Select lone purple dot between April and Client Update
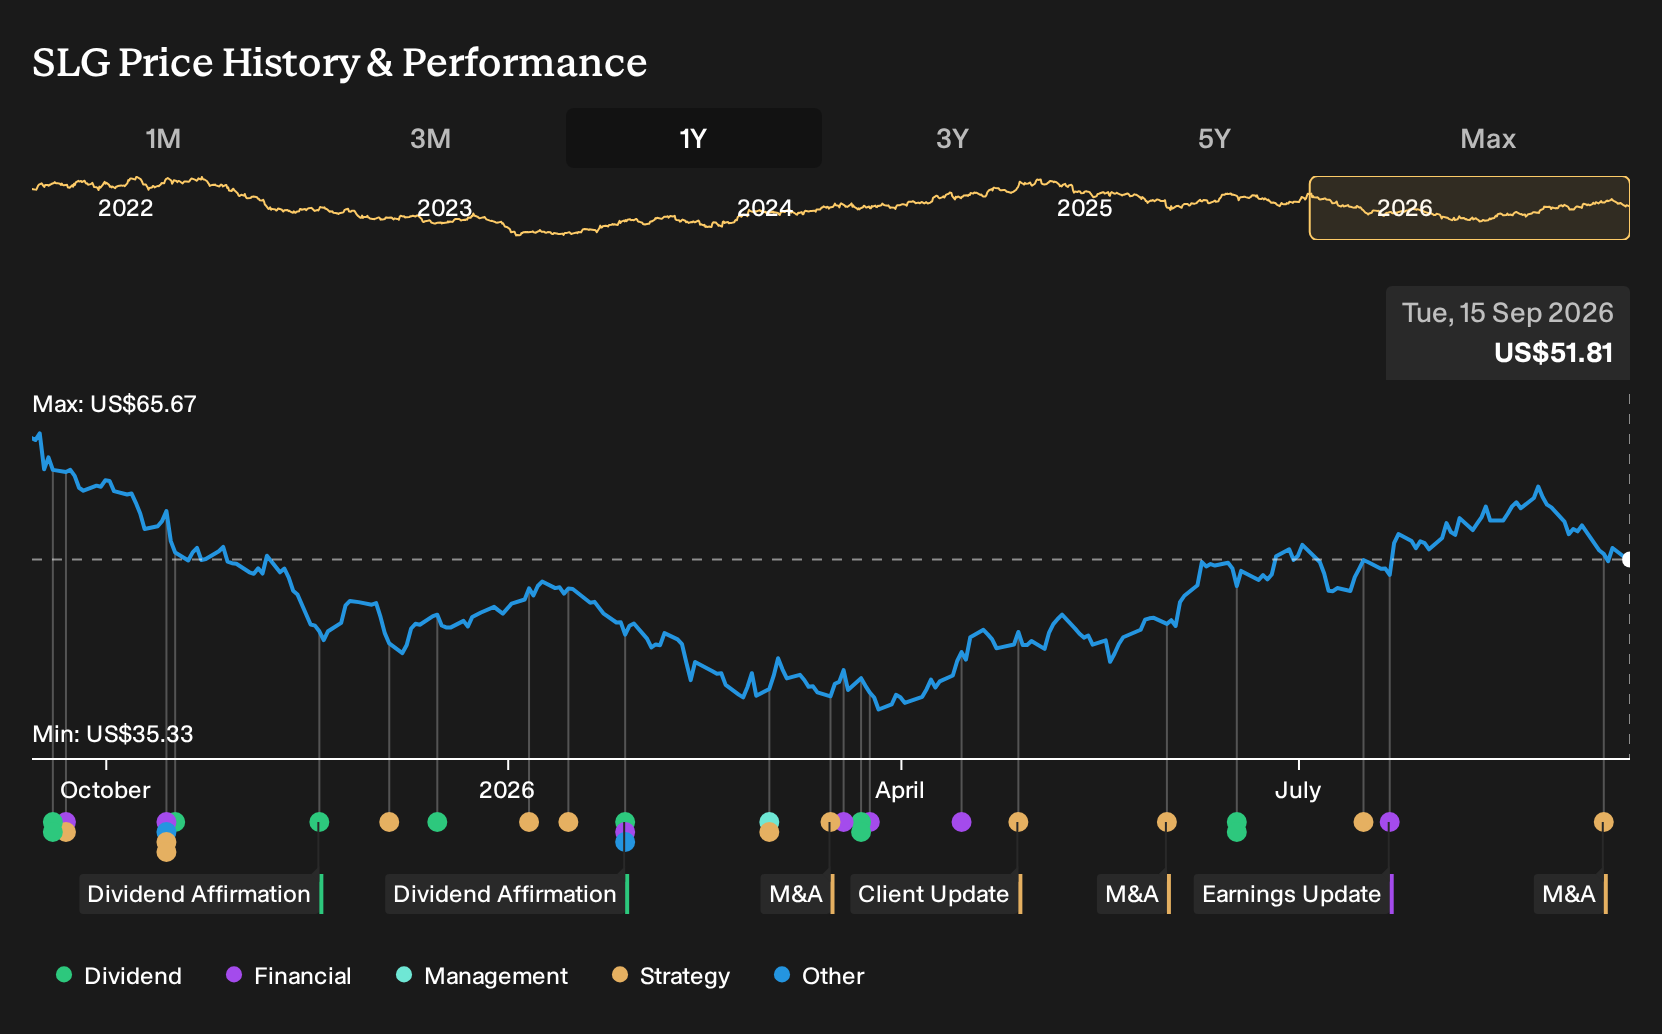 coord(961,822)
